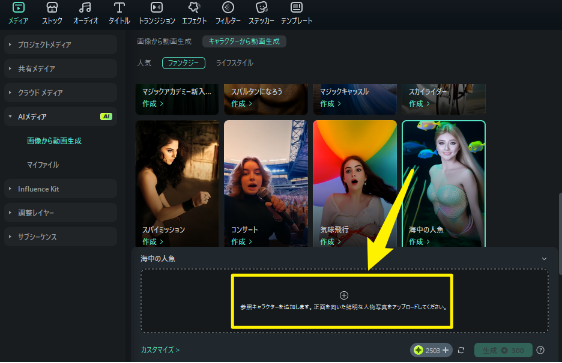Click 作成 under 海中の人魚
The width and height of the screenshot is (562, 363).
tap(419, 242)
